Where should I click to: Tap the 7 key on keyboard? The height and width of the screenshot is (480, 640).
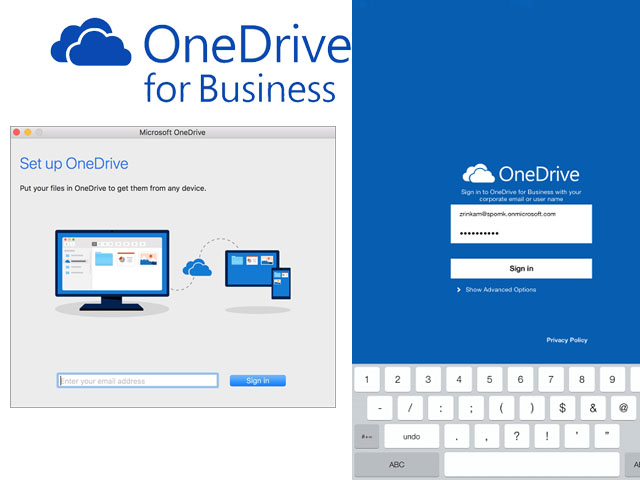click(551, 379)
